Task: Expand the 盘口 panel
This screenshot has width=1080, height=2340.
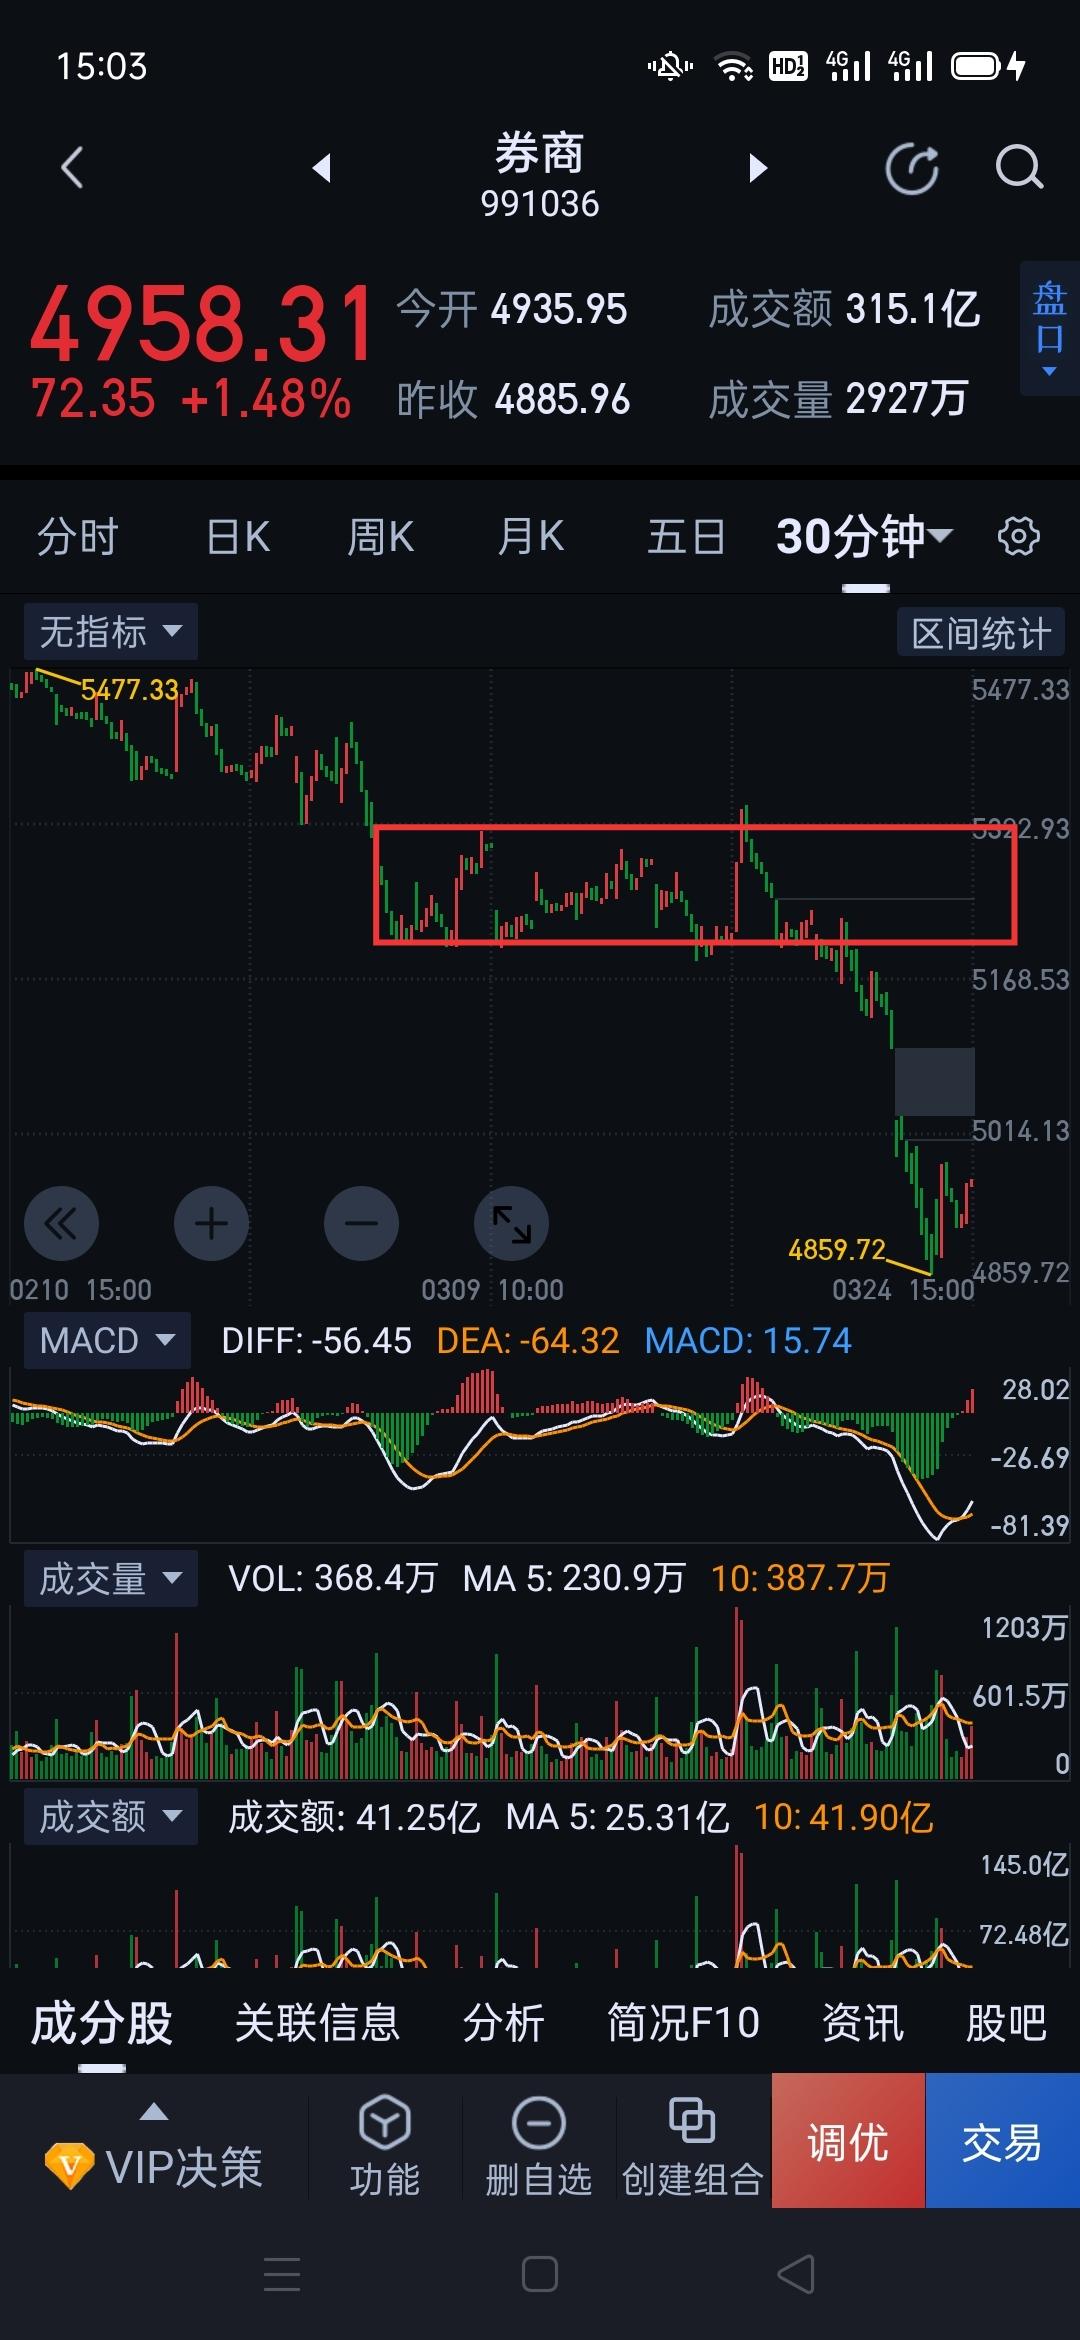Action: 1049,329
